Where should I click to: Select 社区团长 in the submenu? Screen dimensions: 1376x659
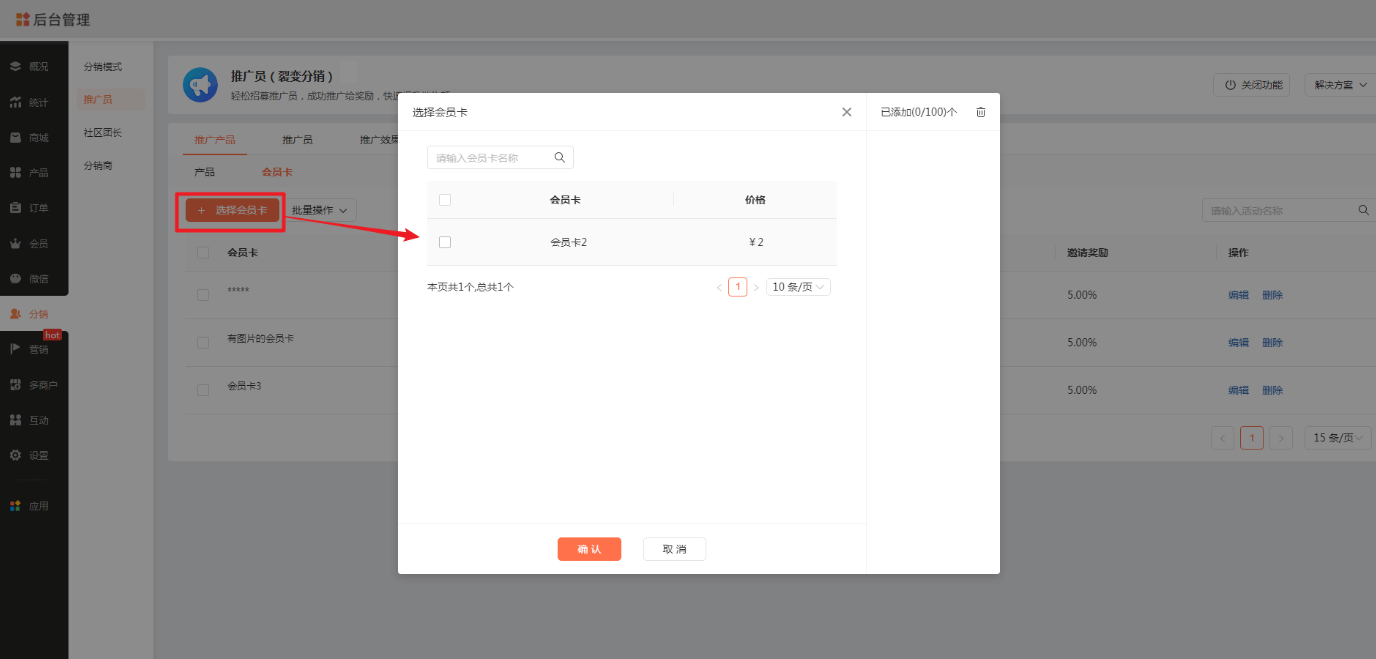(x=102, y=132)
